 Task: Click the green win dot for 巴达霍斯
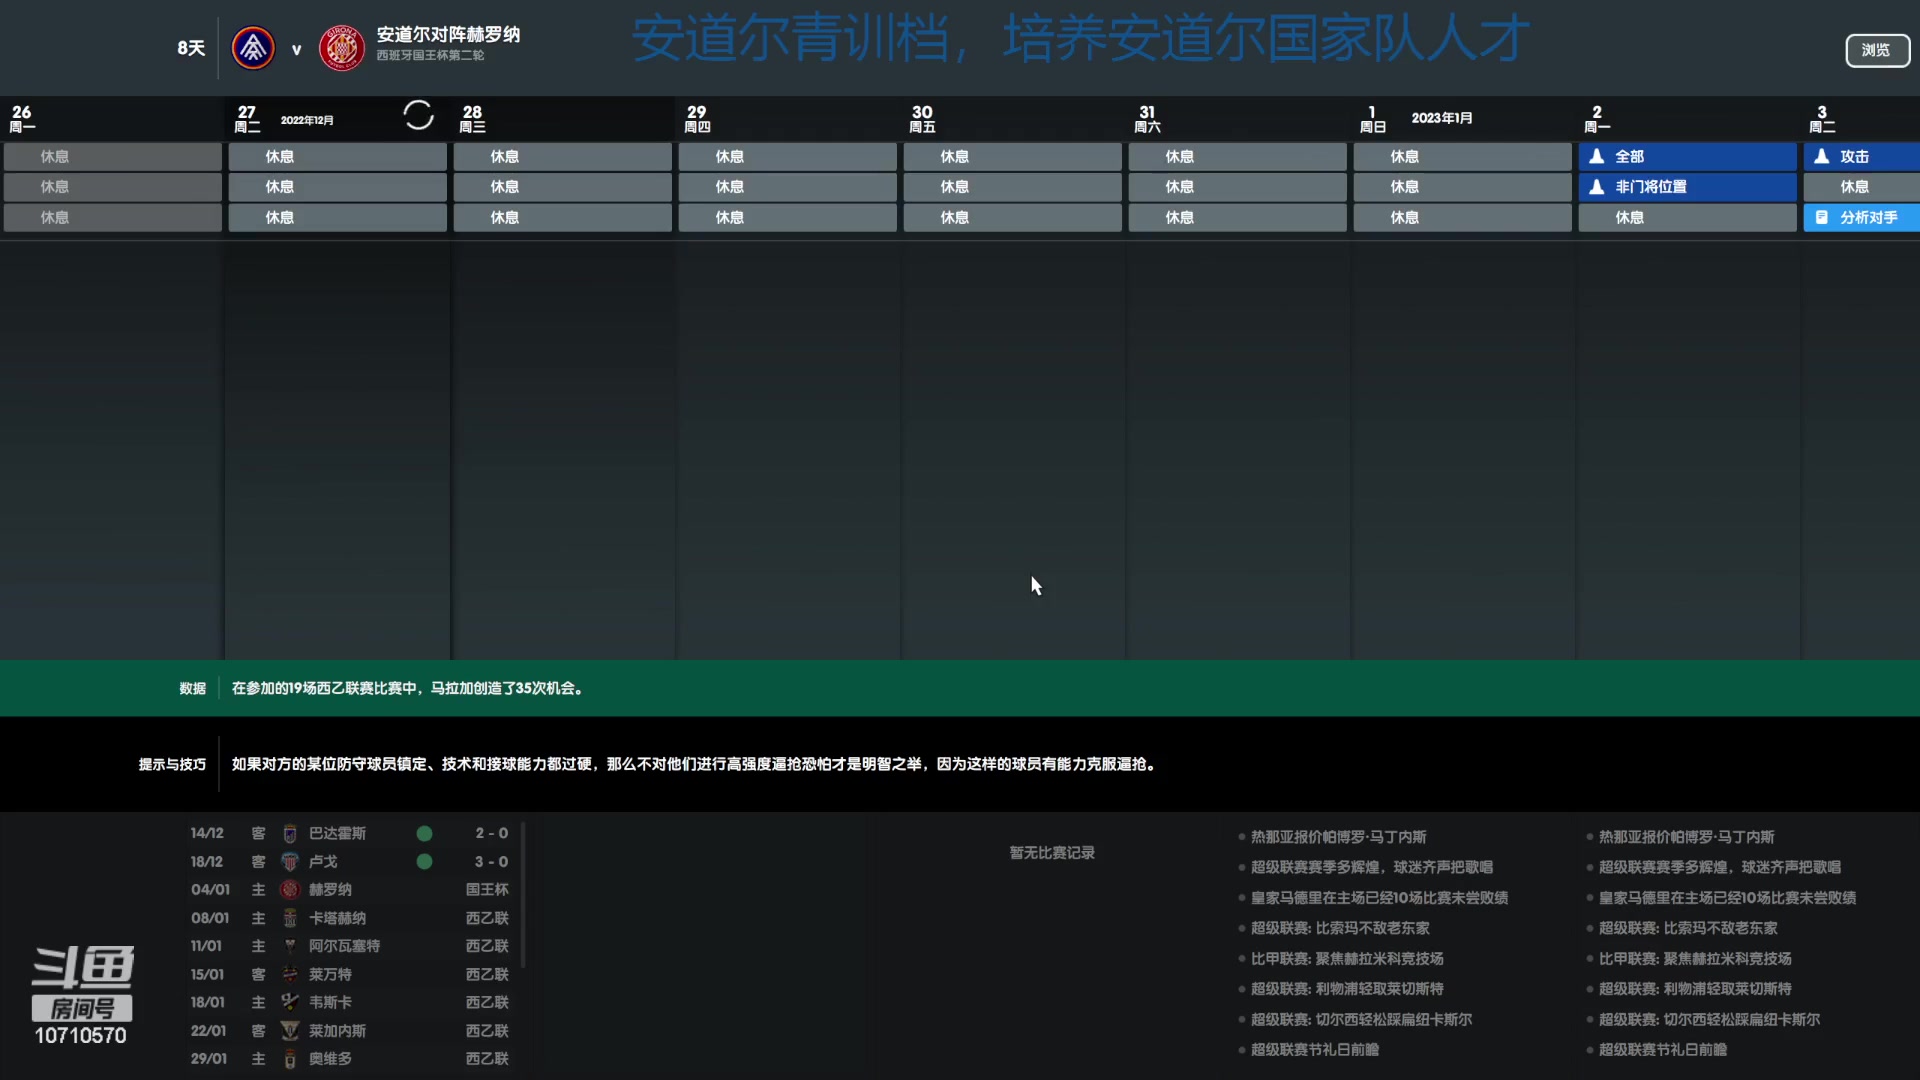click(424, 834)
